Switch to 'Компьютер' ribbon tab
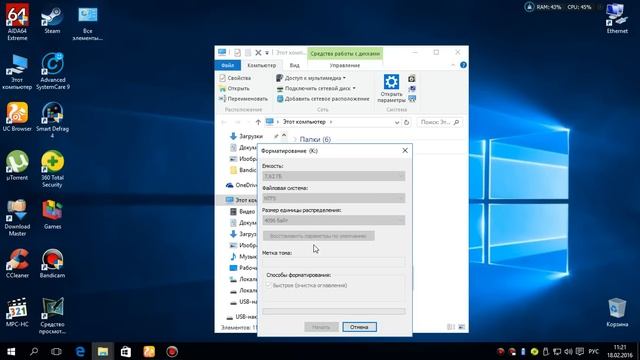The image size is (640, 360). [x=262, y=65]
